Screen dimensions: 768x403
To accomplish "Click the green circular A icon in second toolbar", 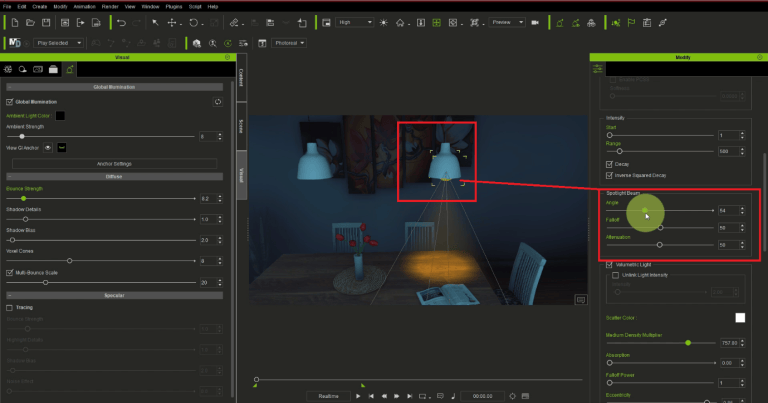I will coord(228,43).
